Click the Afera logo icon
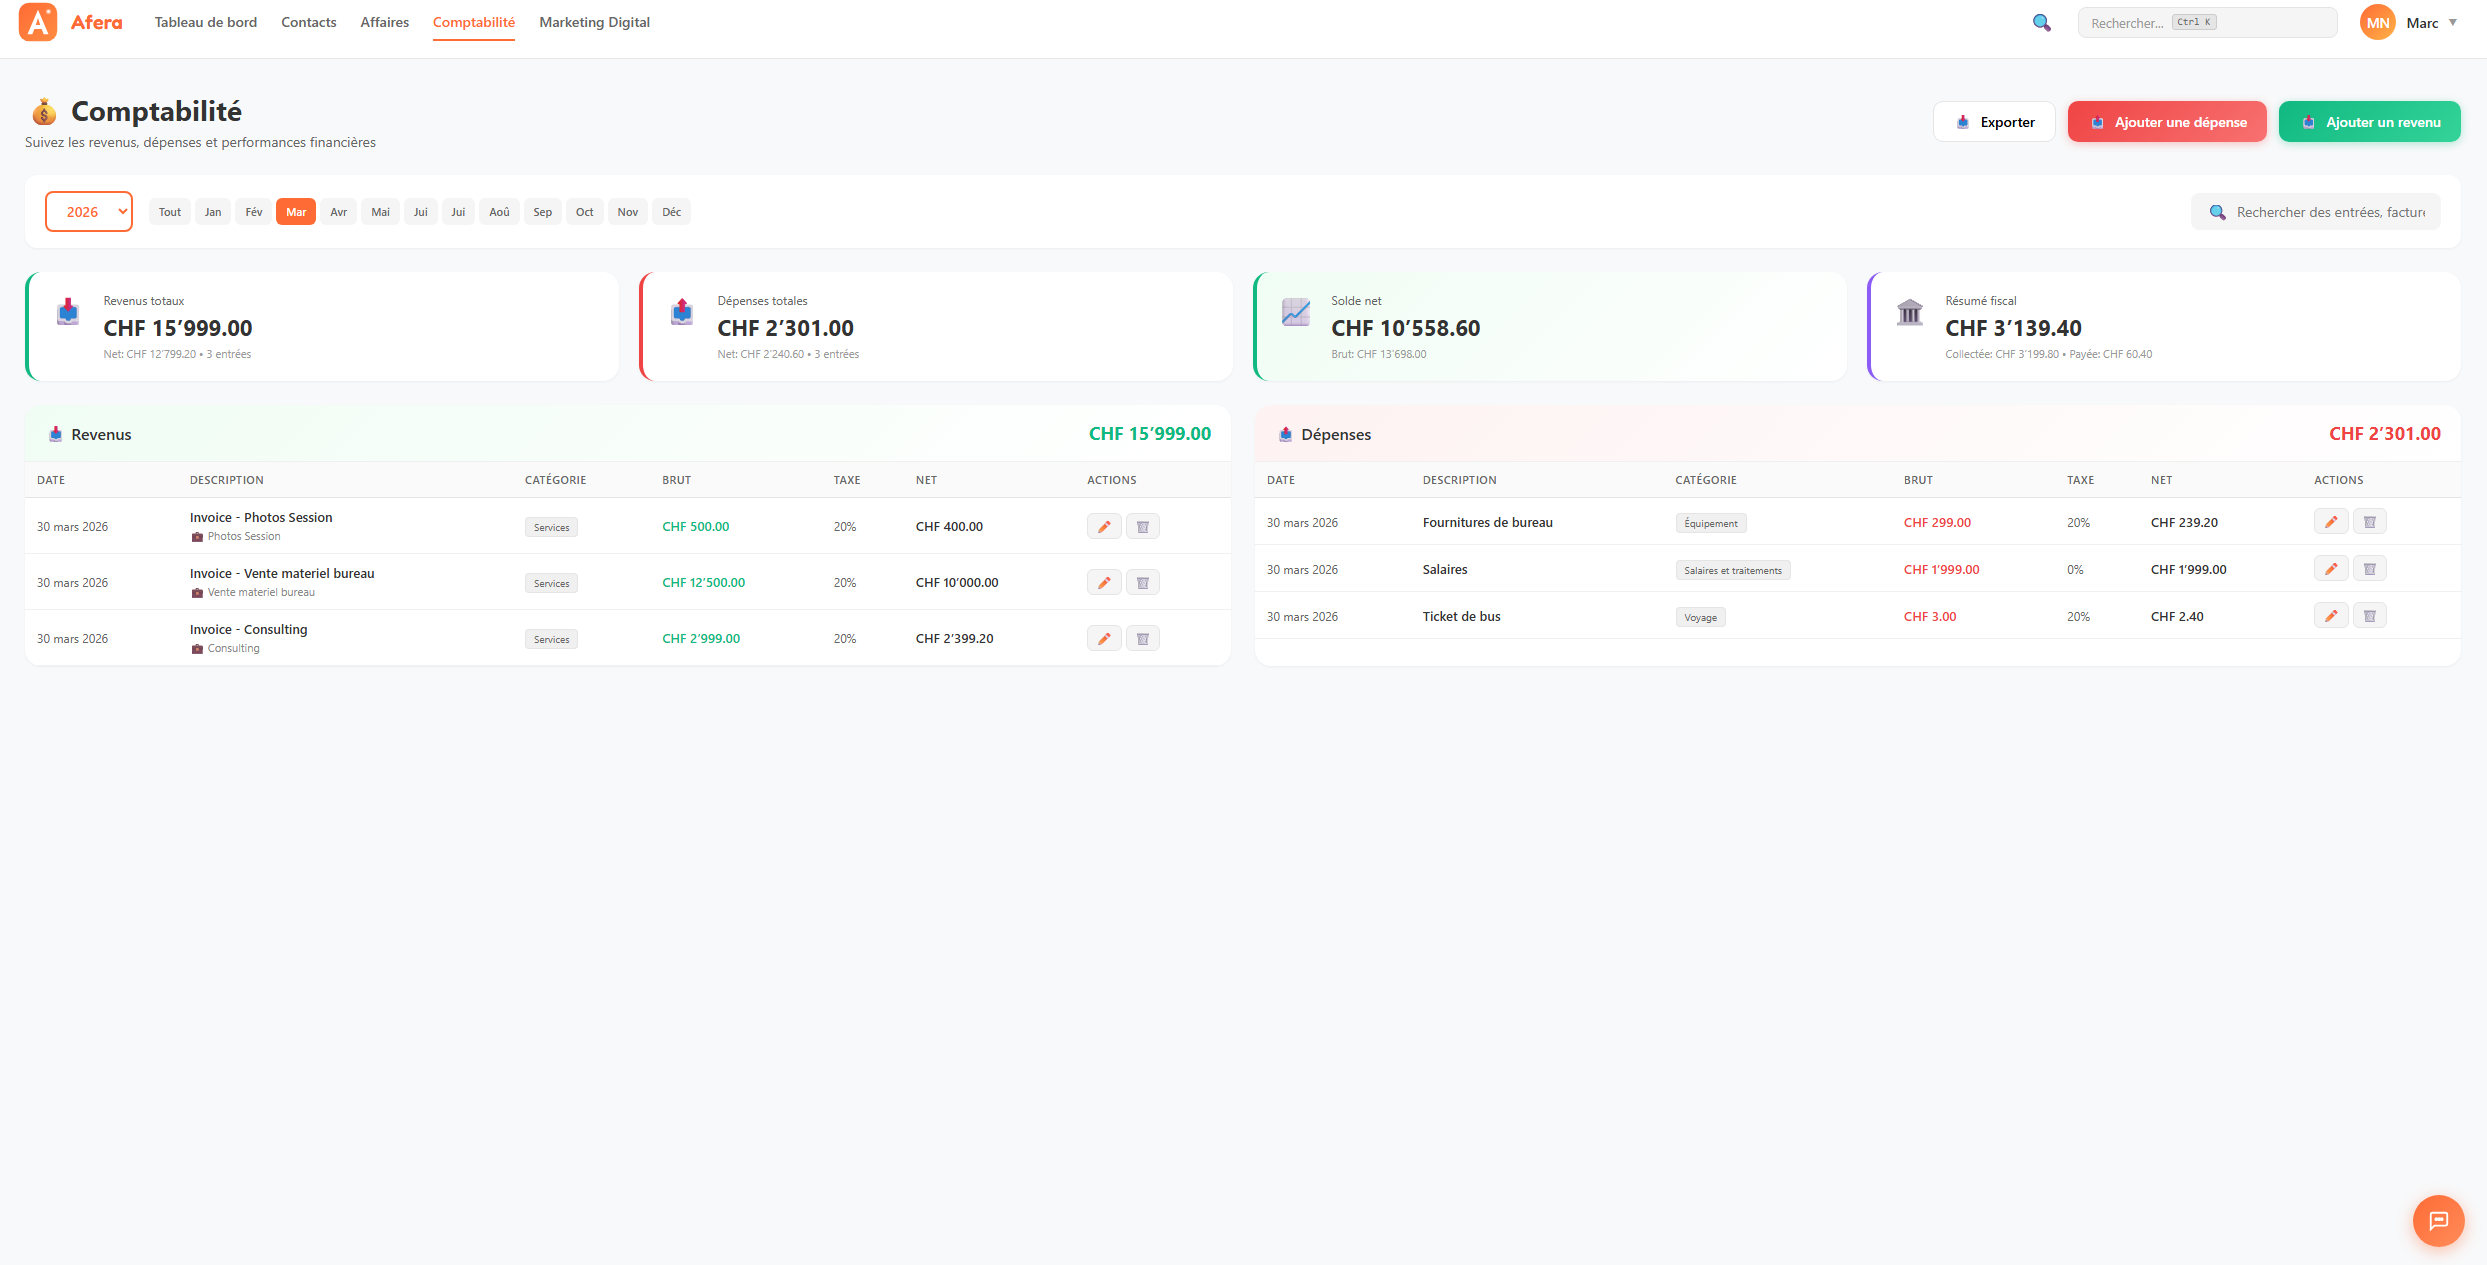The width and height of the screenshot is (2487, 1265). pyautogui.click(x=38, y=22)
